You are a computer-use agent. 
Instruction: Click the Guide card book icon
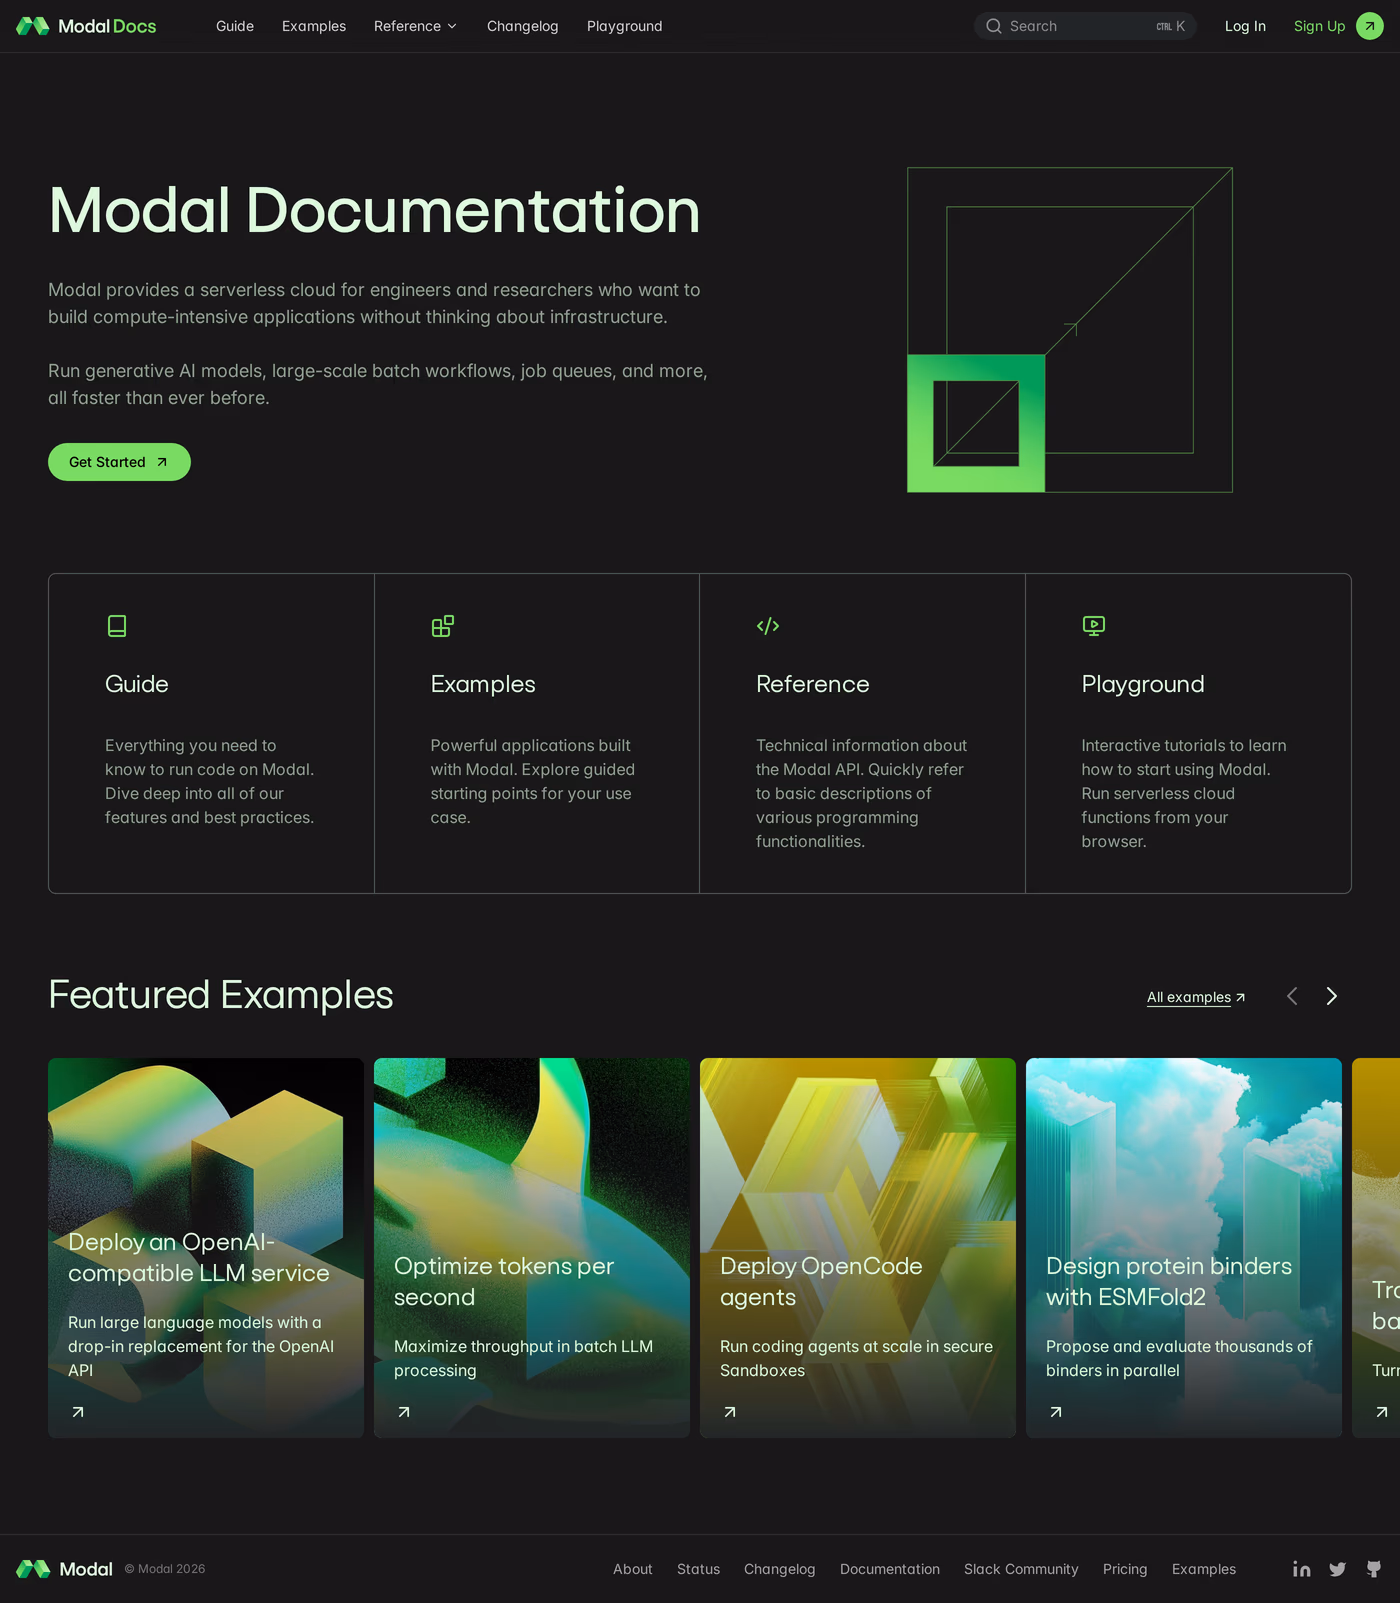point(117,626)
